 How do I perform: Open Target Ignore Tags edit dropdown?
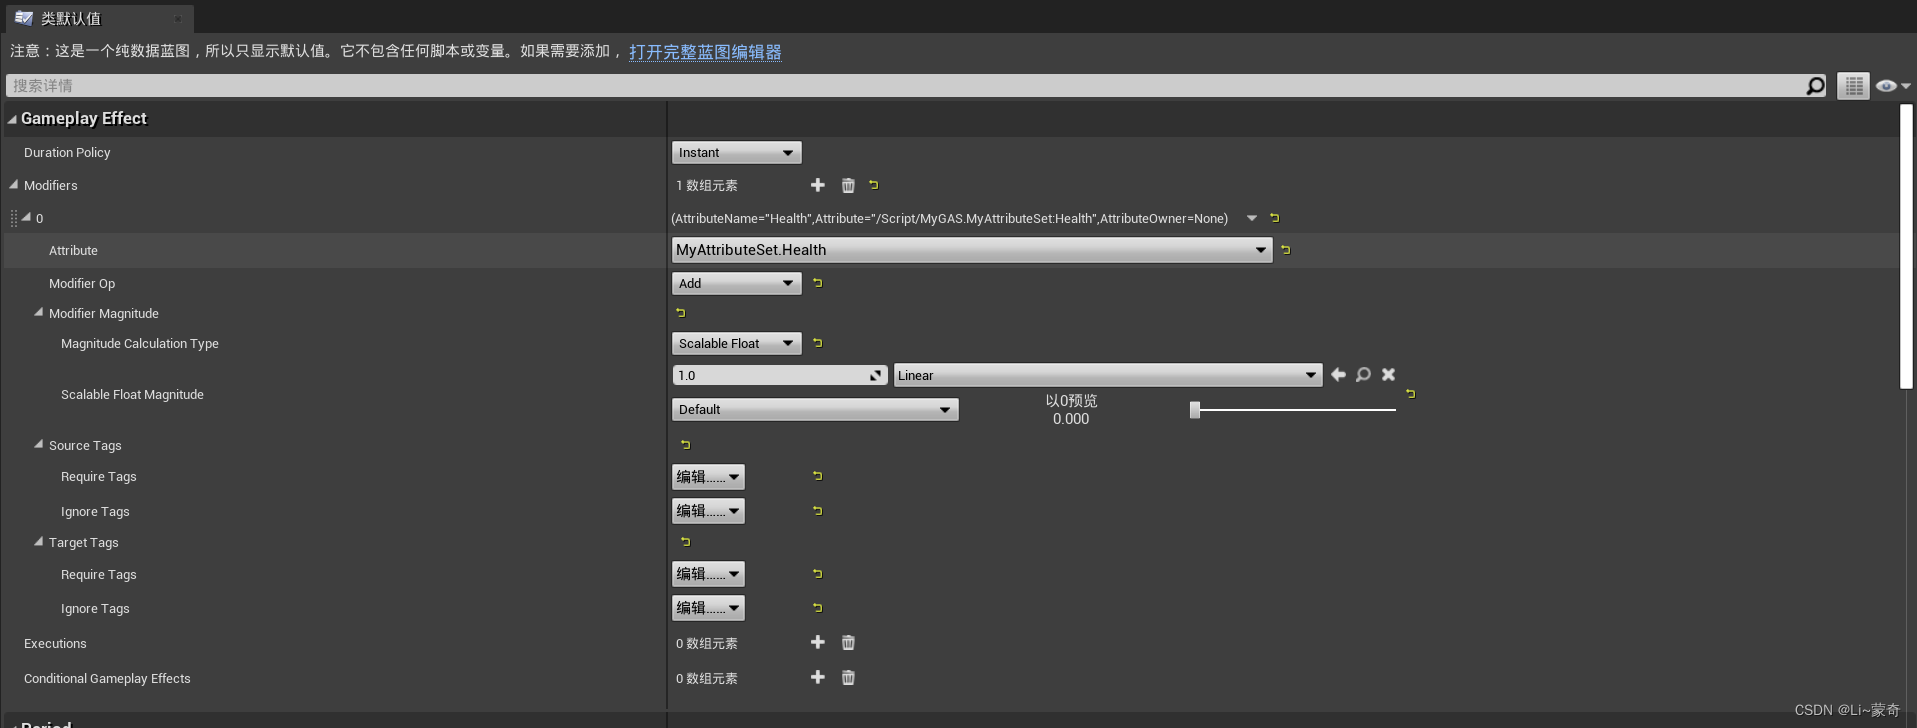[x=708, y=608]
